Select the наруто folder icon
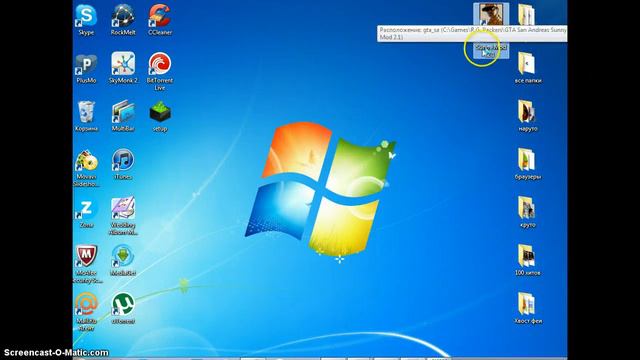Viewport: 640px width, 360px height. coord(527,112)
